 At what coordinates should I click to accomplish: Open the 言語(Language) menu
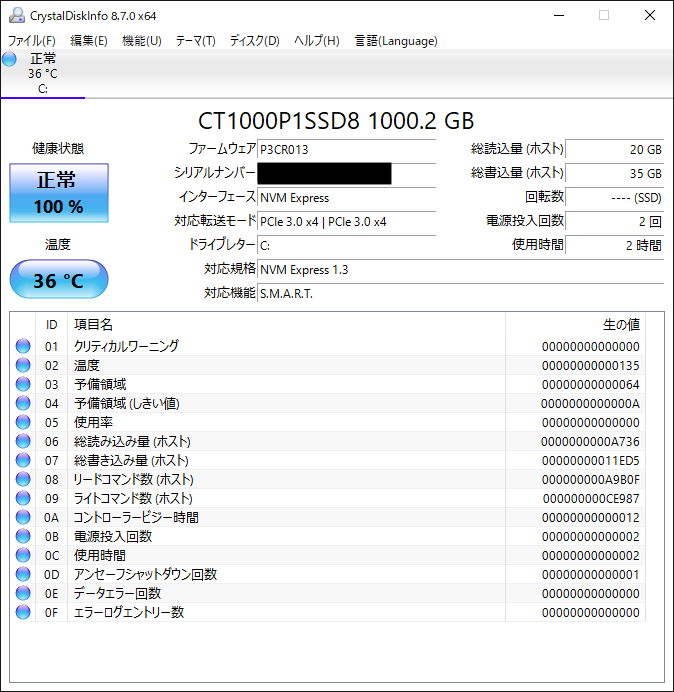pos(396,41)
